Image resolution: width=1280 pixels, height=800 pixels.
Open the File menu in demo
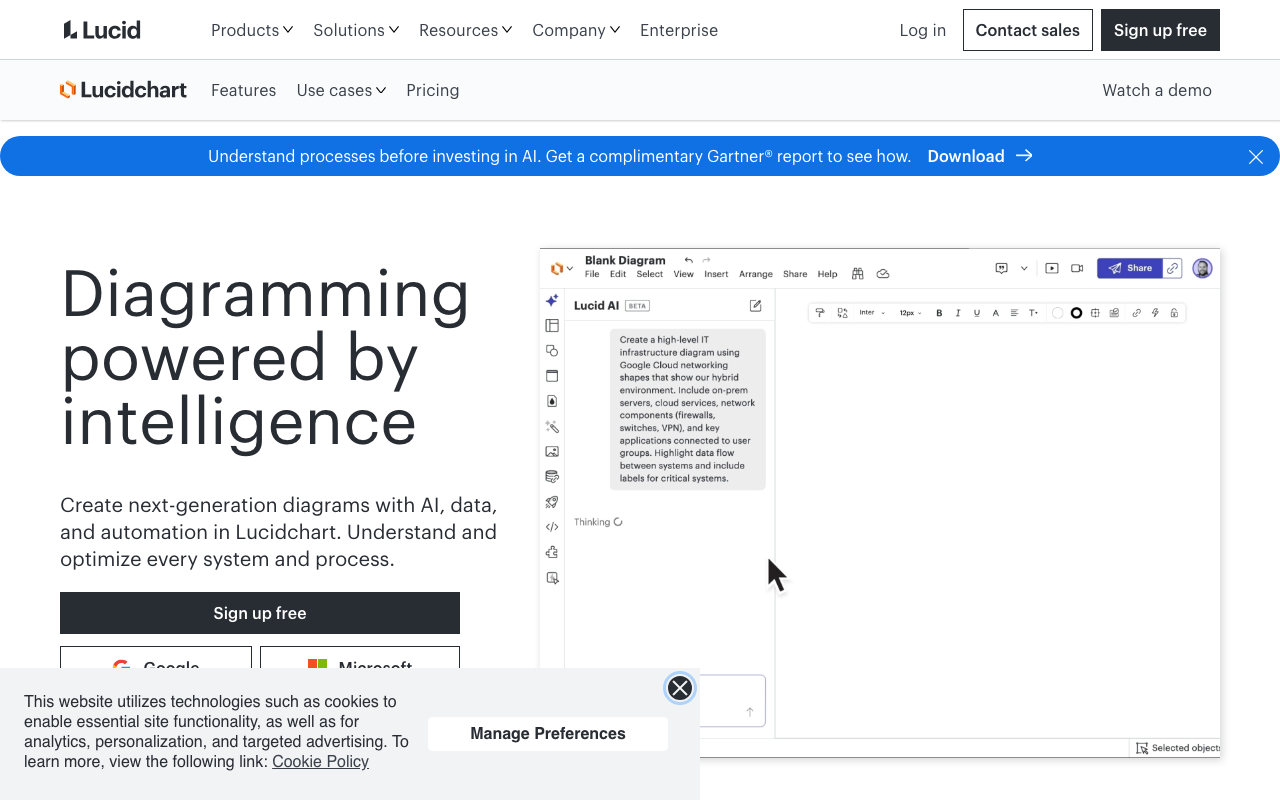(592, 274)
